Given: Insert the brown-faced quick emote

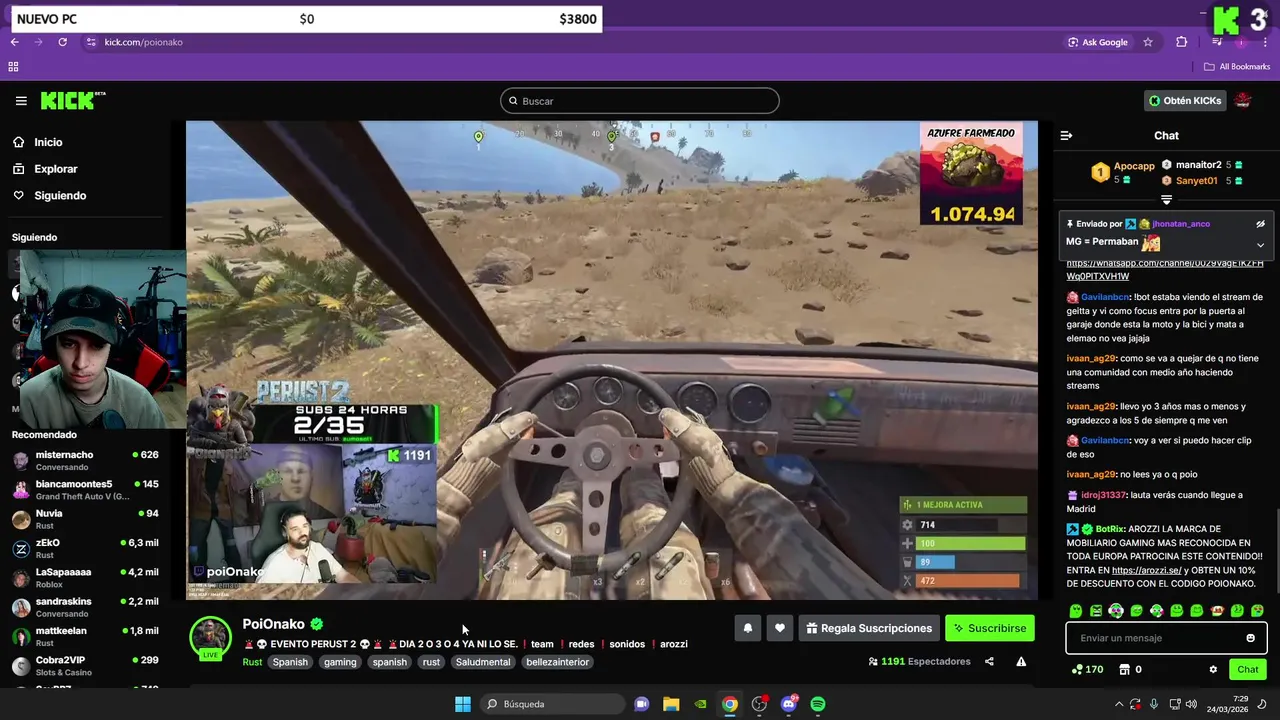Looking at the screenshot, I should tap(1217, 611).
